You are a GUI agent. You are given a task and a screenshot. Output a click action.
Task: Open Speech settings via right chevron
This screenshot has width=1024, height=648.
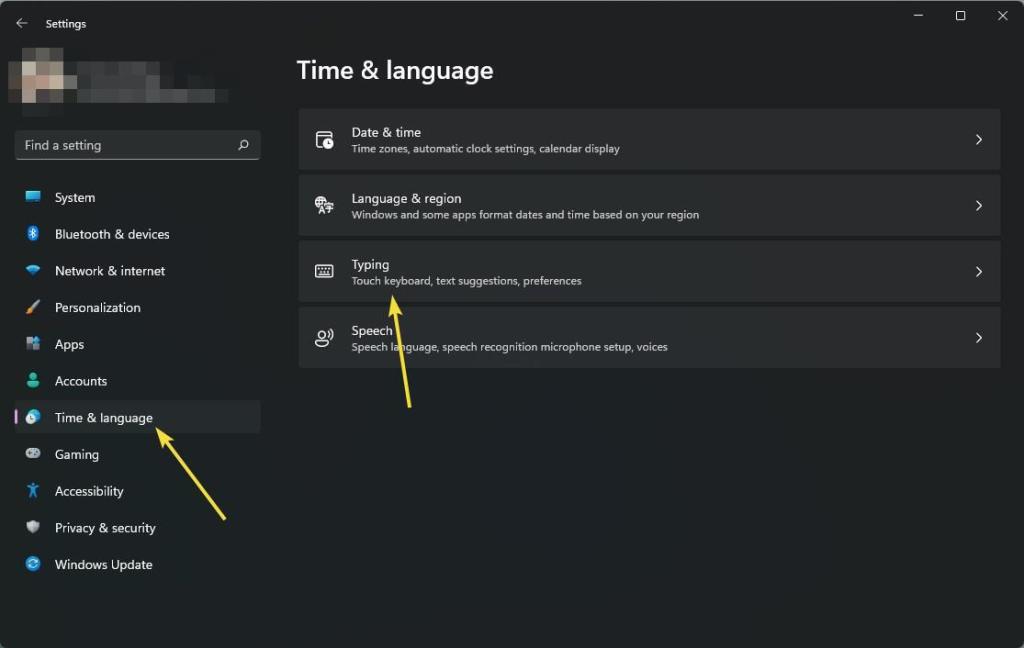tap(978, 338)
